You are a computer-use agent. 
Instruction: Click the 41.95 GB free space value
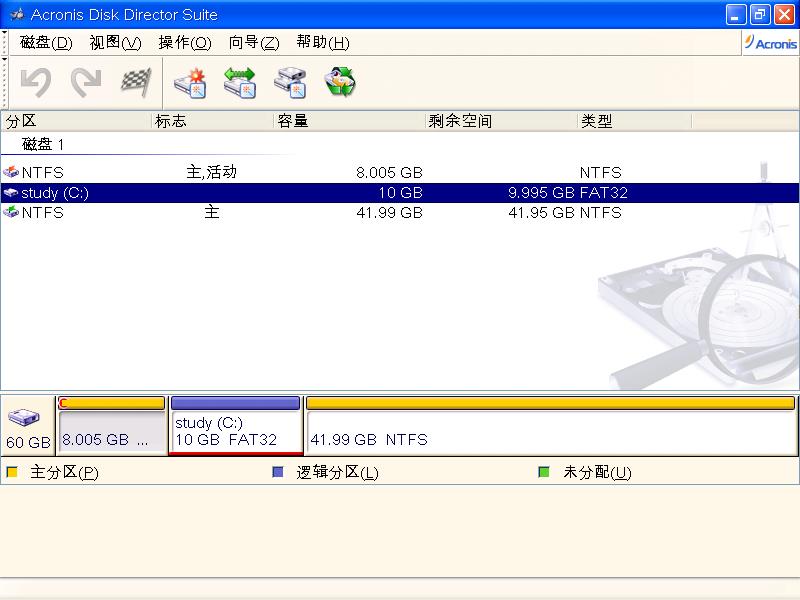tap(541, 212)
